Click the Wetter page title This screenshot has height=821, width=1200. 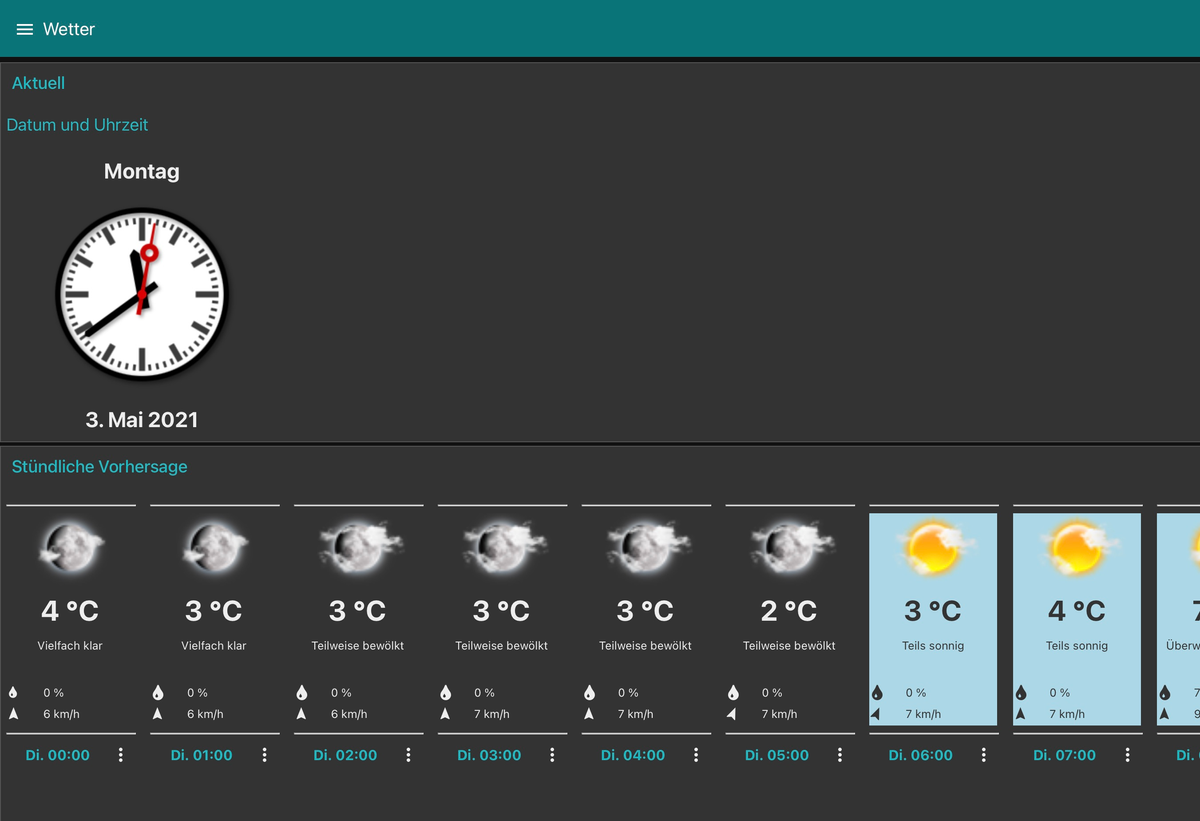tap(69, 30)
